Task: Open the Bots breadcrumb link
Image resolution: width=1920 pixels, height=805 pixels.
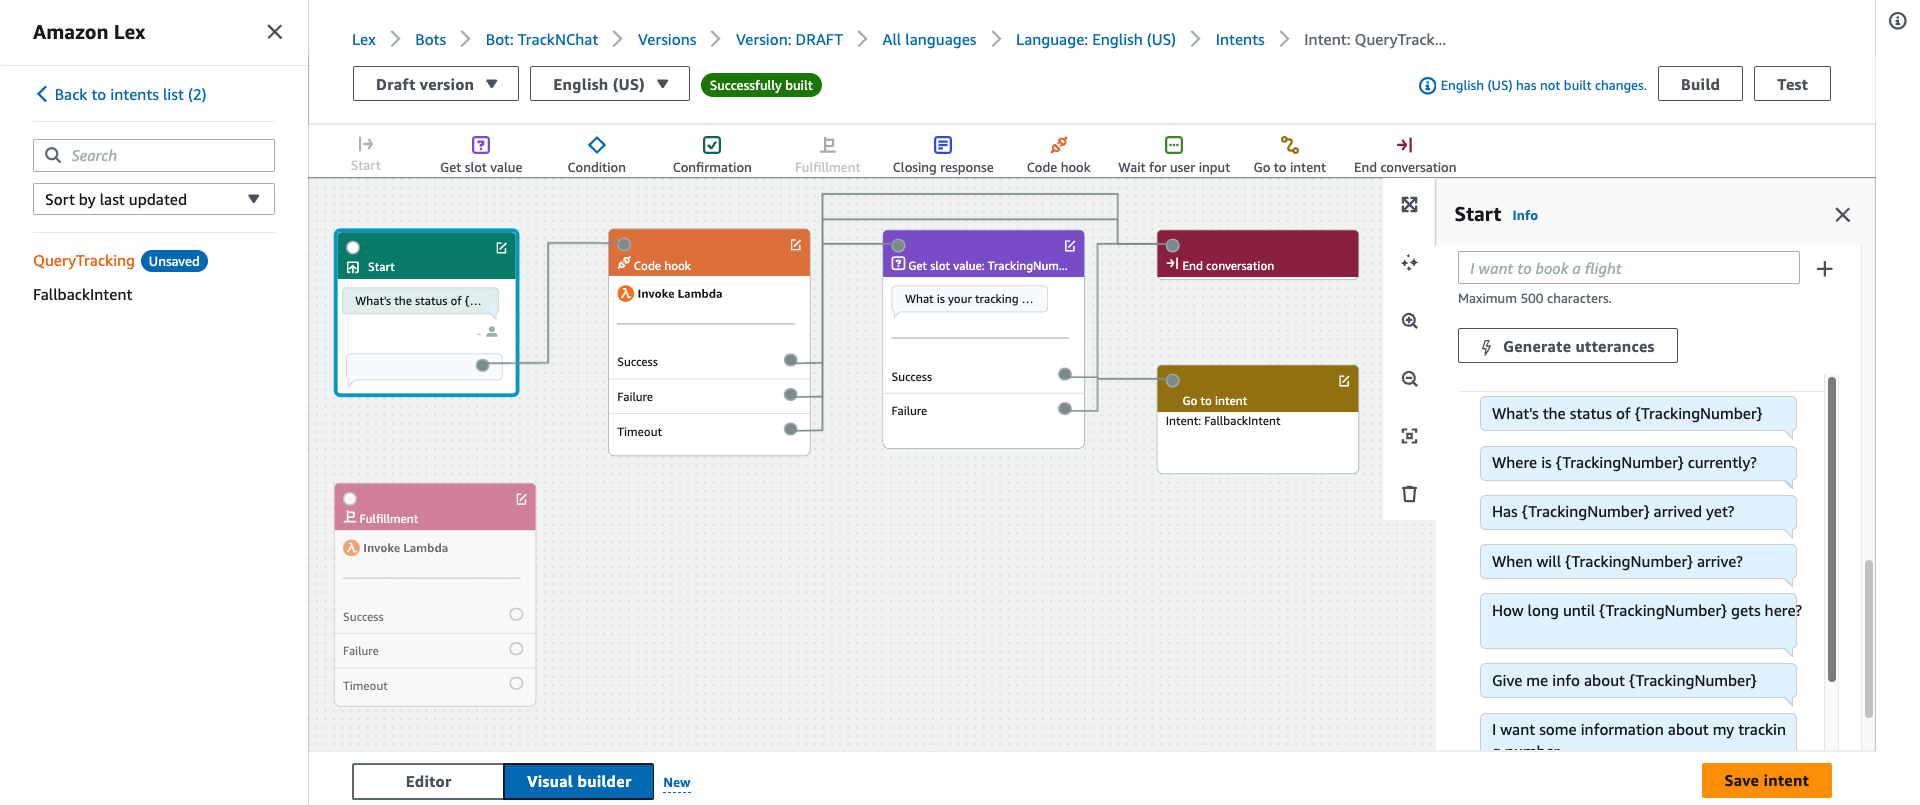Action: click(x=430, y=40)
